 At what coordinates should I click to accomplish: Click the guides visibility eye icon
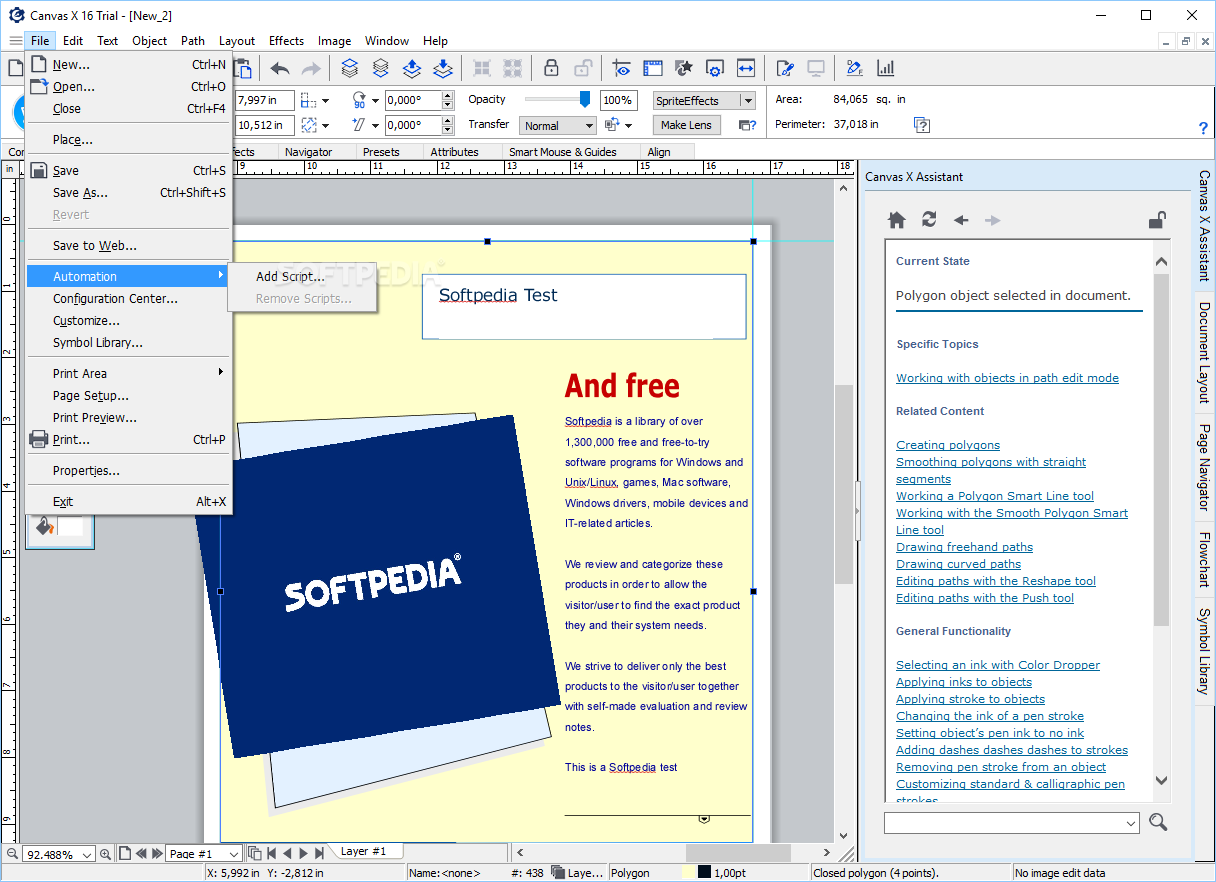pyautogui.click(x=622, y=68)
